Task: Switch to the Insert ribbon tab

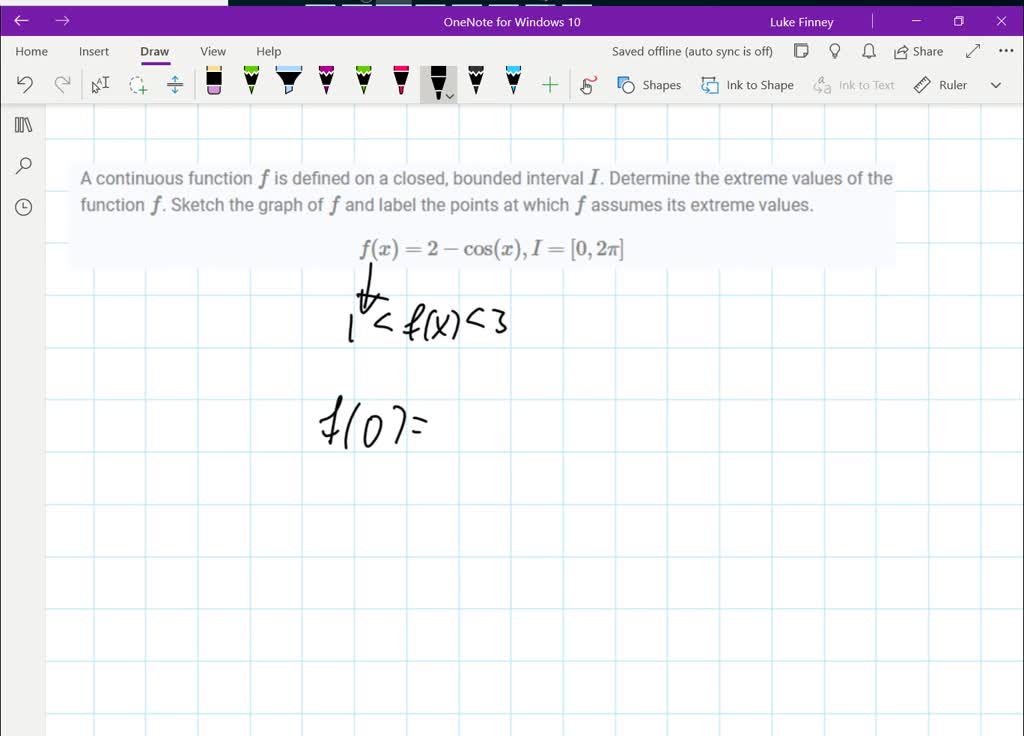Action: tap(94, 51)
